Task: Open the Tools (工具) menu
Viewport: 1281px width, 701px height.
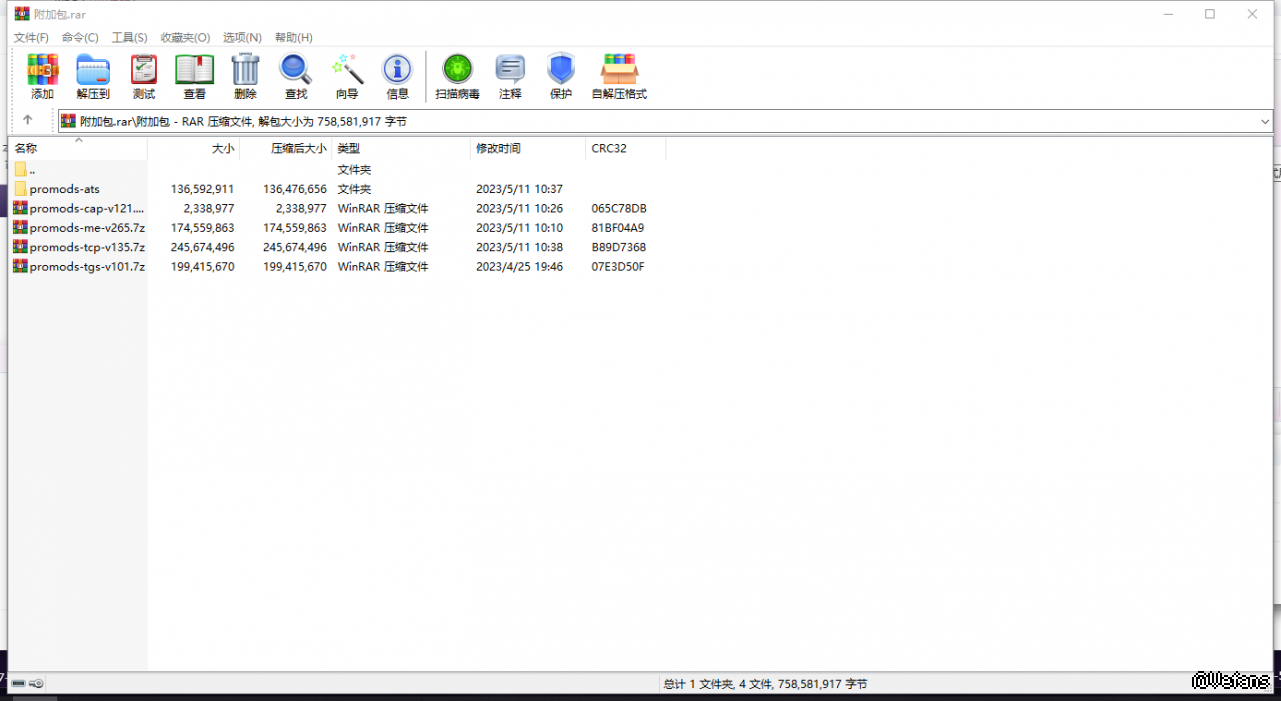Action: click(129, 37)
